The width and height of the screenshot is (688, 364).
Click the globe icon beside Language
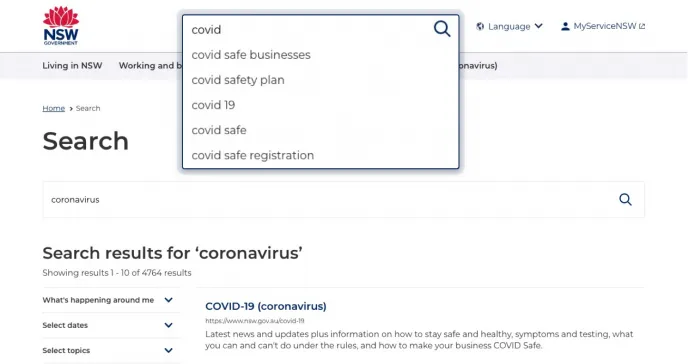click(480, 26)
